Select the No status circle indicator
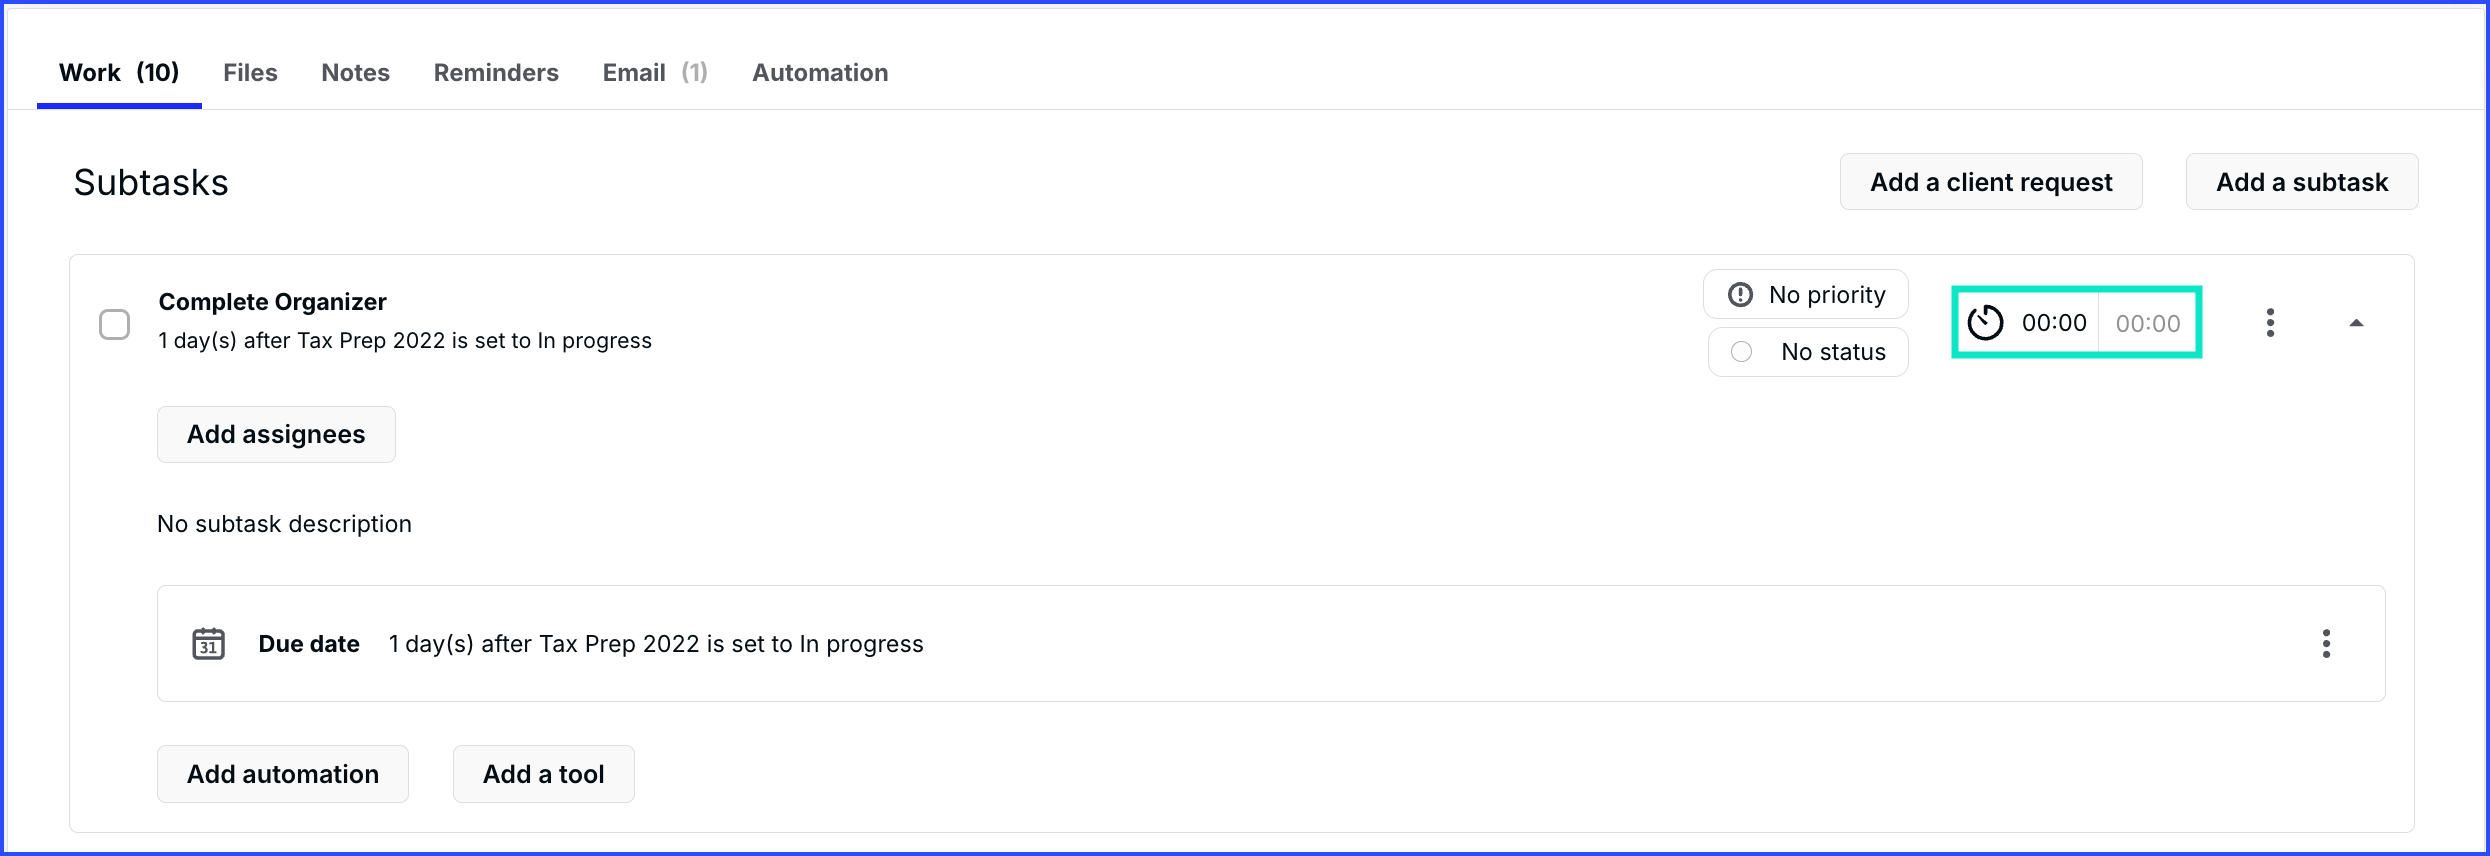Image resolution: width=2490 pixels, height=856 pixels. point(1741,352)
